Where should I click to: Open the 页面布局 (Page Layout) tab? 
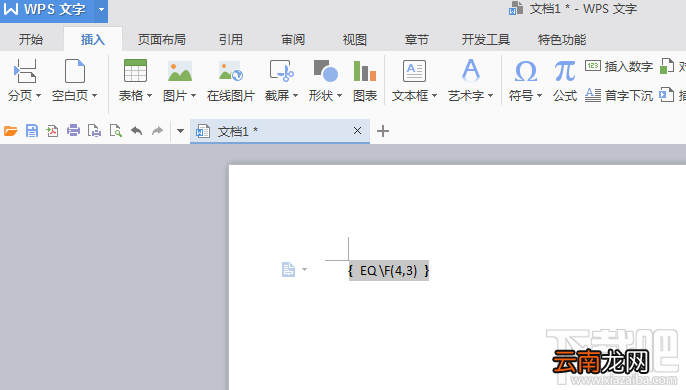tap(161, 40)
